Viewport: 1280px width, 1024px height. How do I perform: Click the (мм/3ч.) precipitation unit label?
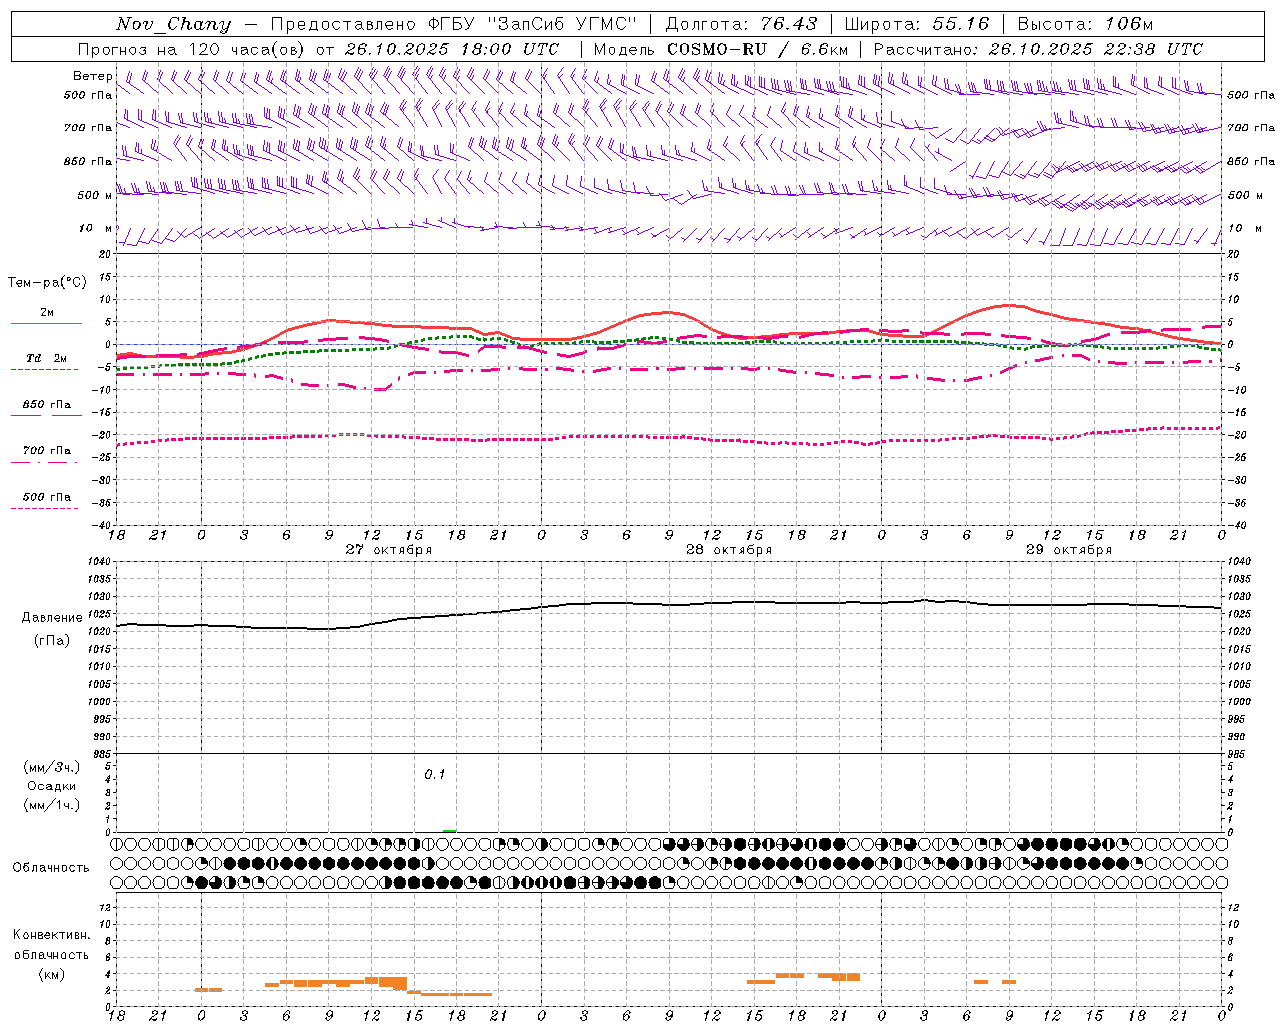(x=51, y=767)
